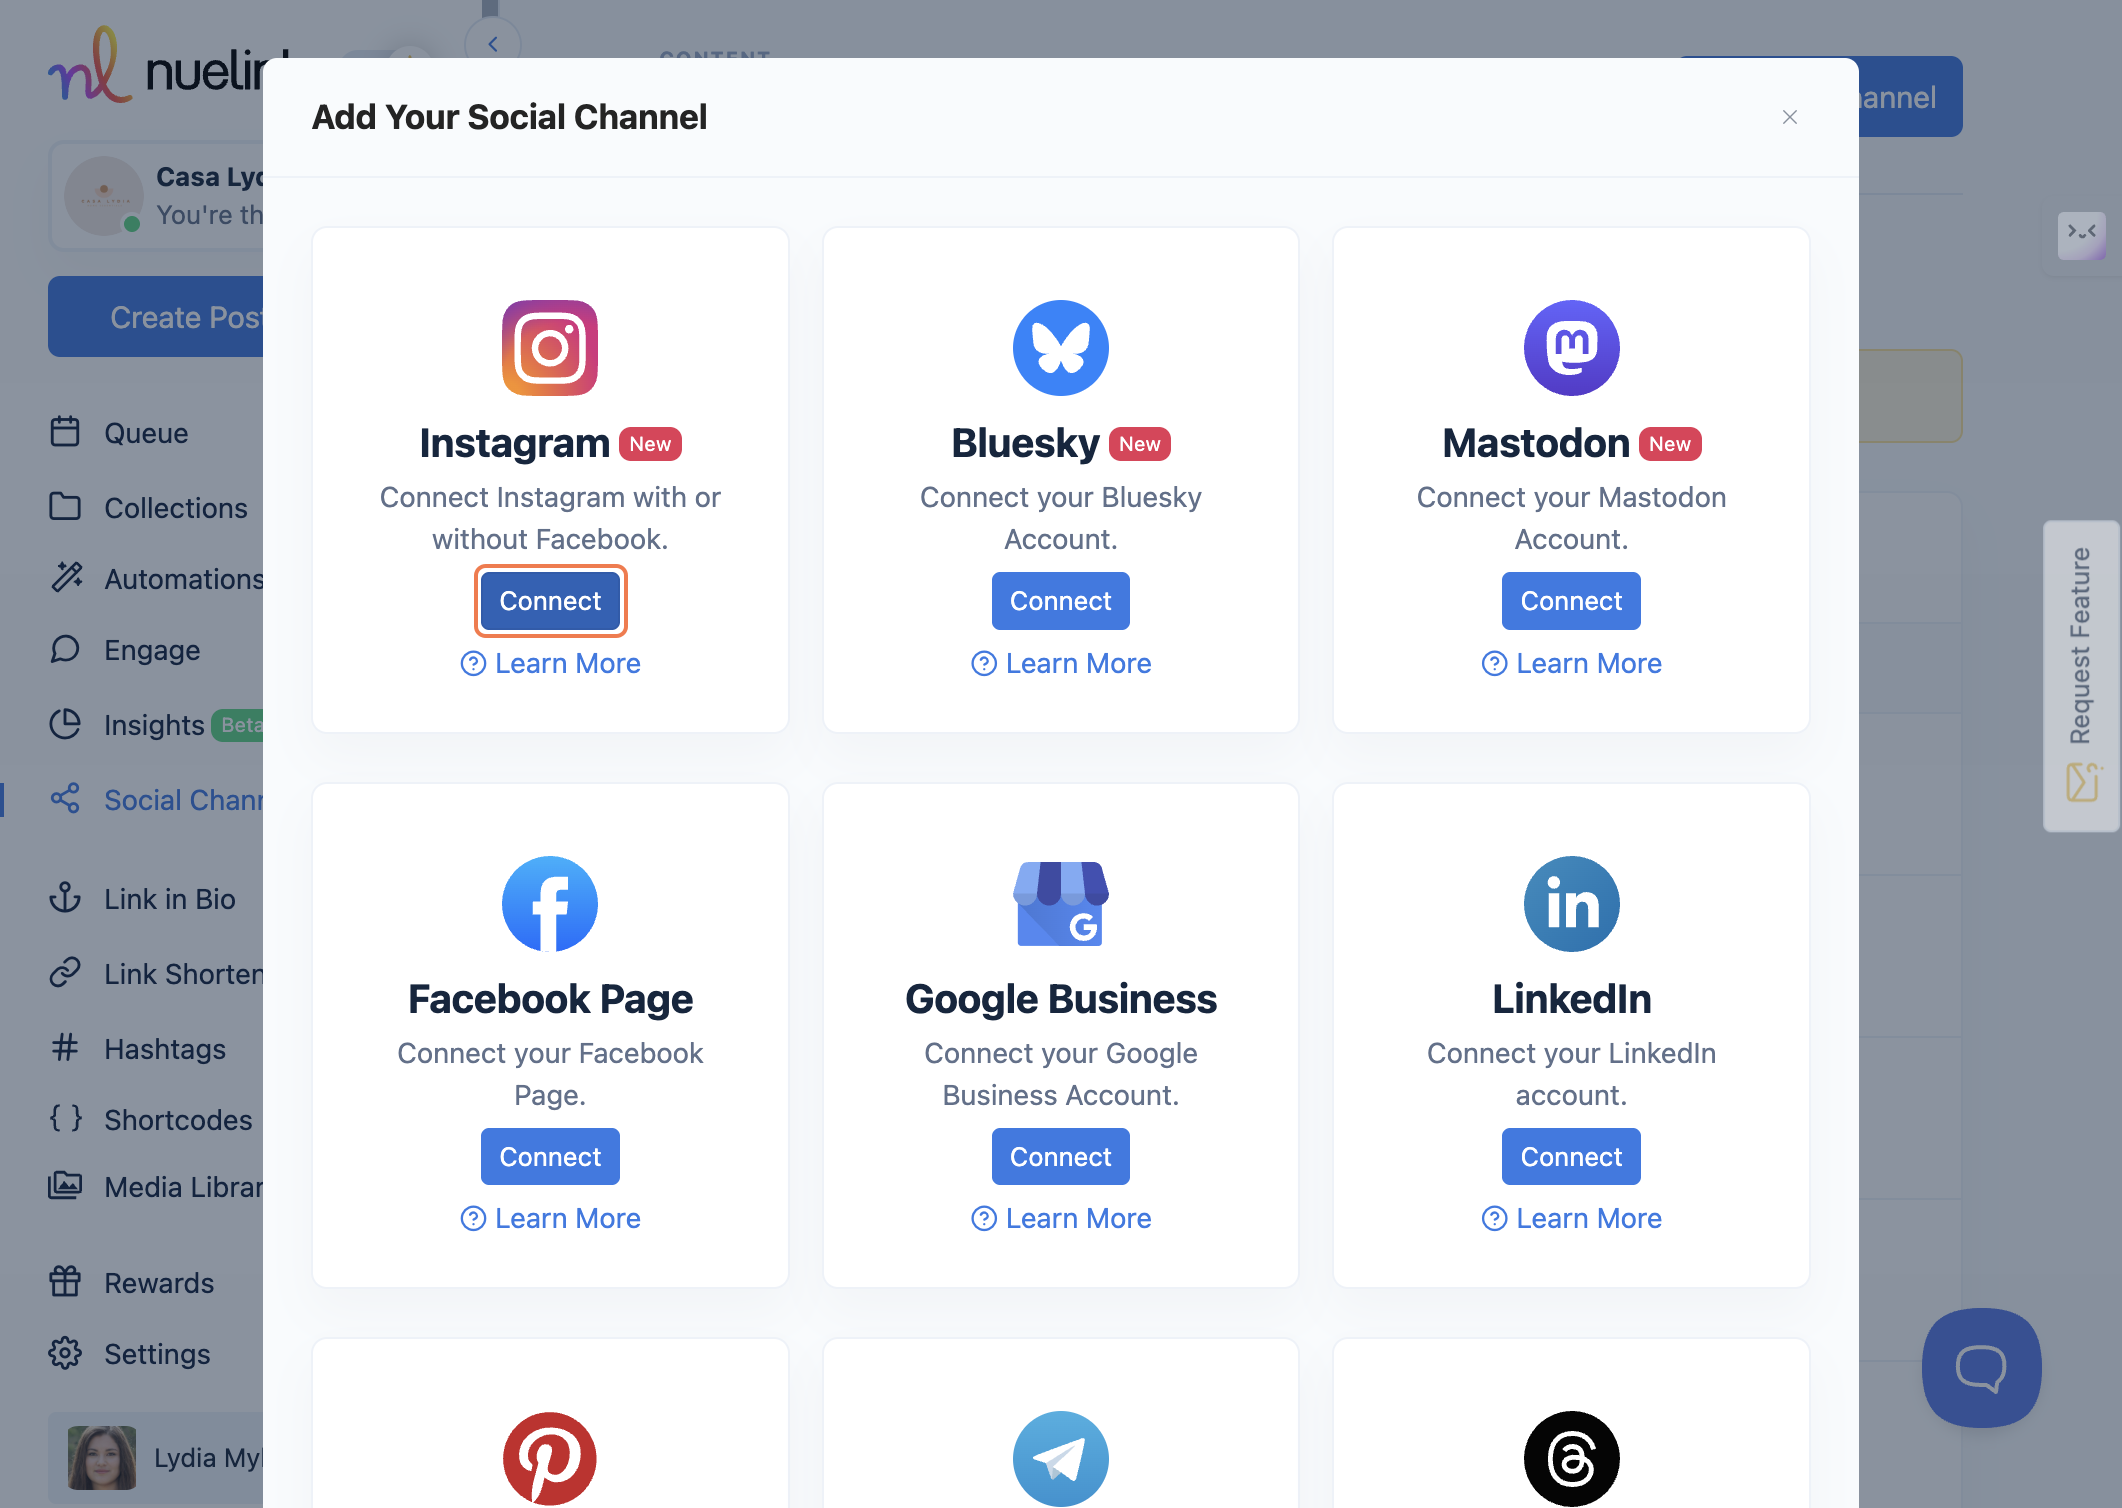Click the Rewards gift icon
The height and width of the screenshot is (1508, 2122).
(65, 1281)
